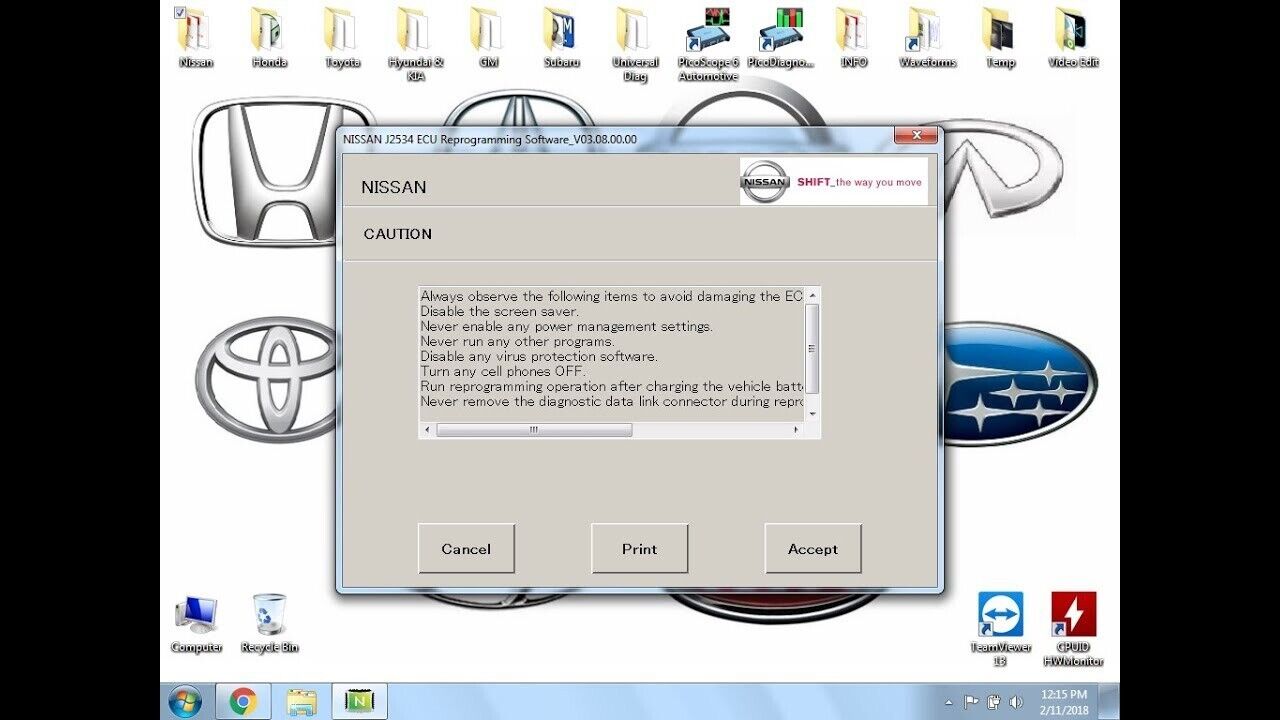
Task: Open the Hyundai & KIA folder
Action: tap(416, 44)
